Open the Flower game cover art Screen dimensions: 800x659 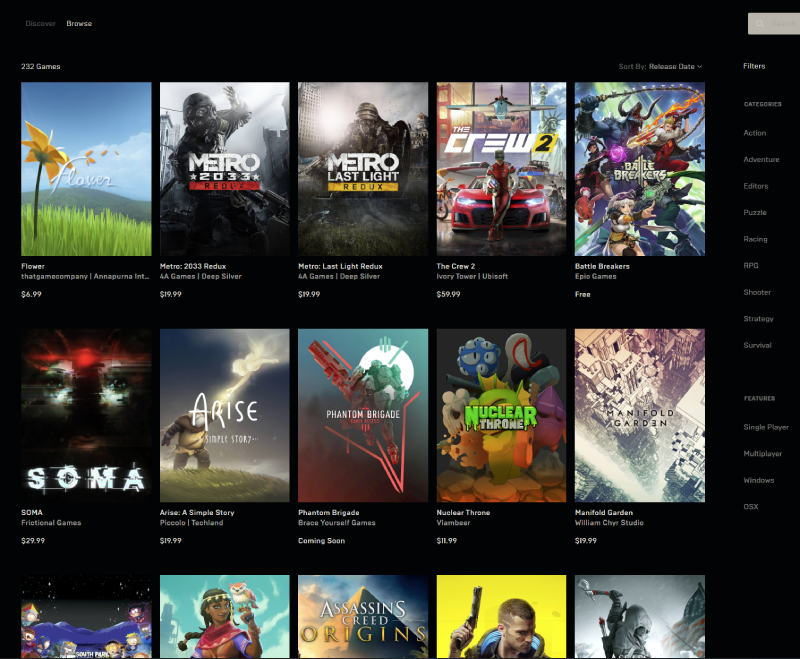pos(86,169)
